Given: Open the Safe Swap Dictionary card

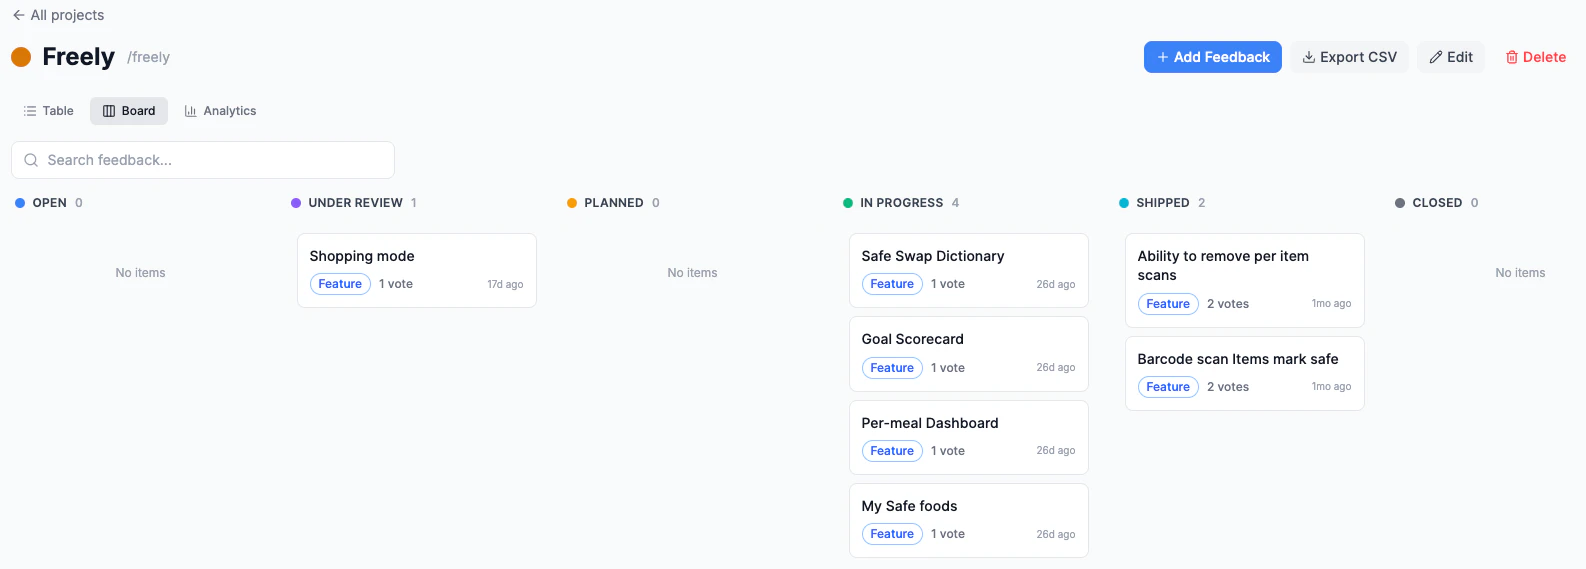Looking at the screenshot, I should click(969, 270).
